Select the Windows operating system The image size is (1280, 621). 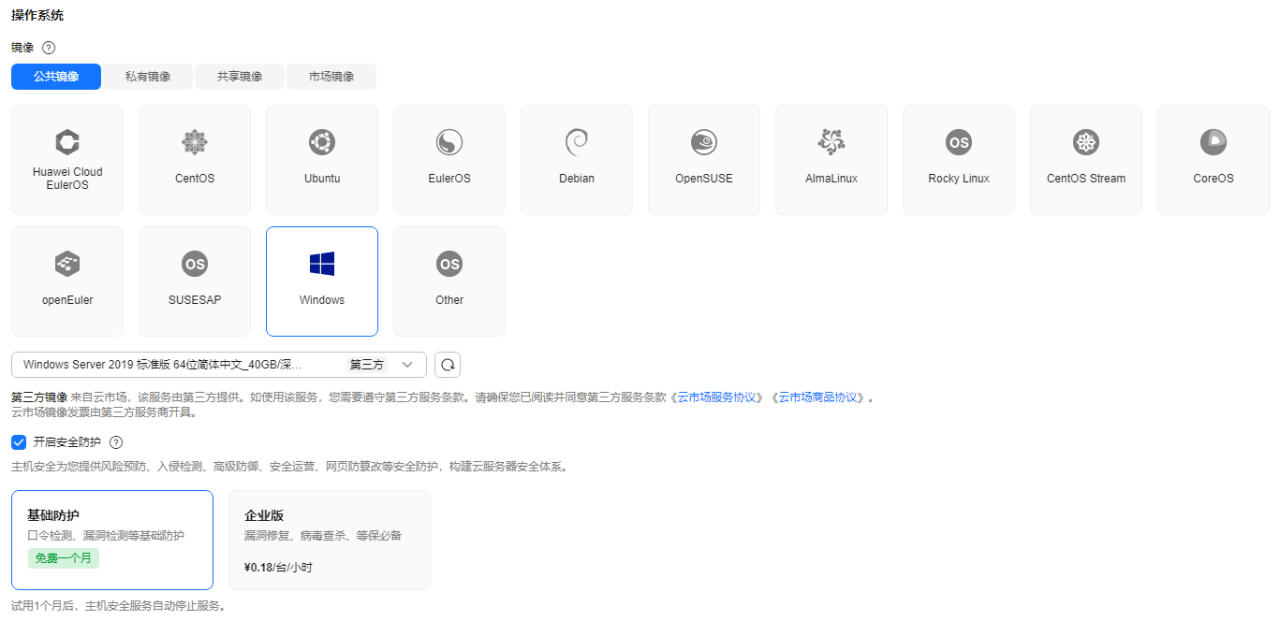322,281
